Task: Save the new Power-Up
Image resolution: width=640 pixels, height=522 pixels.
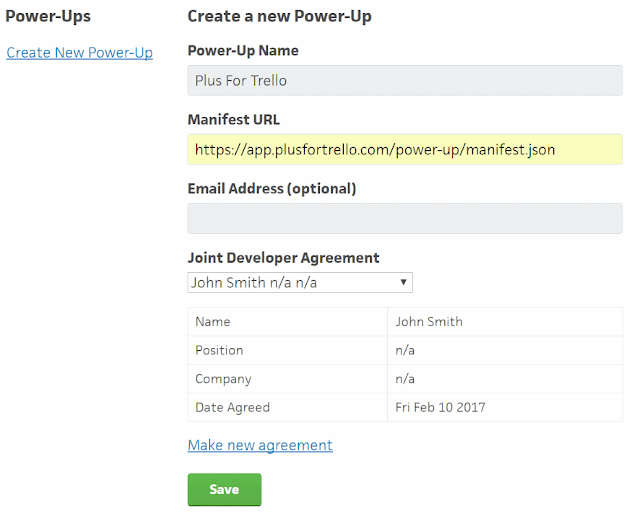Action: pyautogui.click(x=224, y=489)
